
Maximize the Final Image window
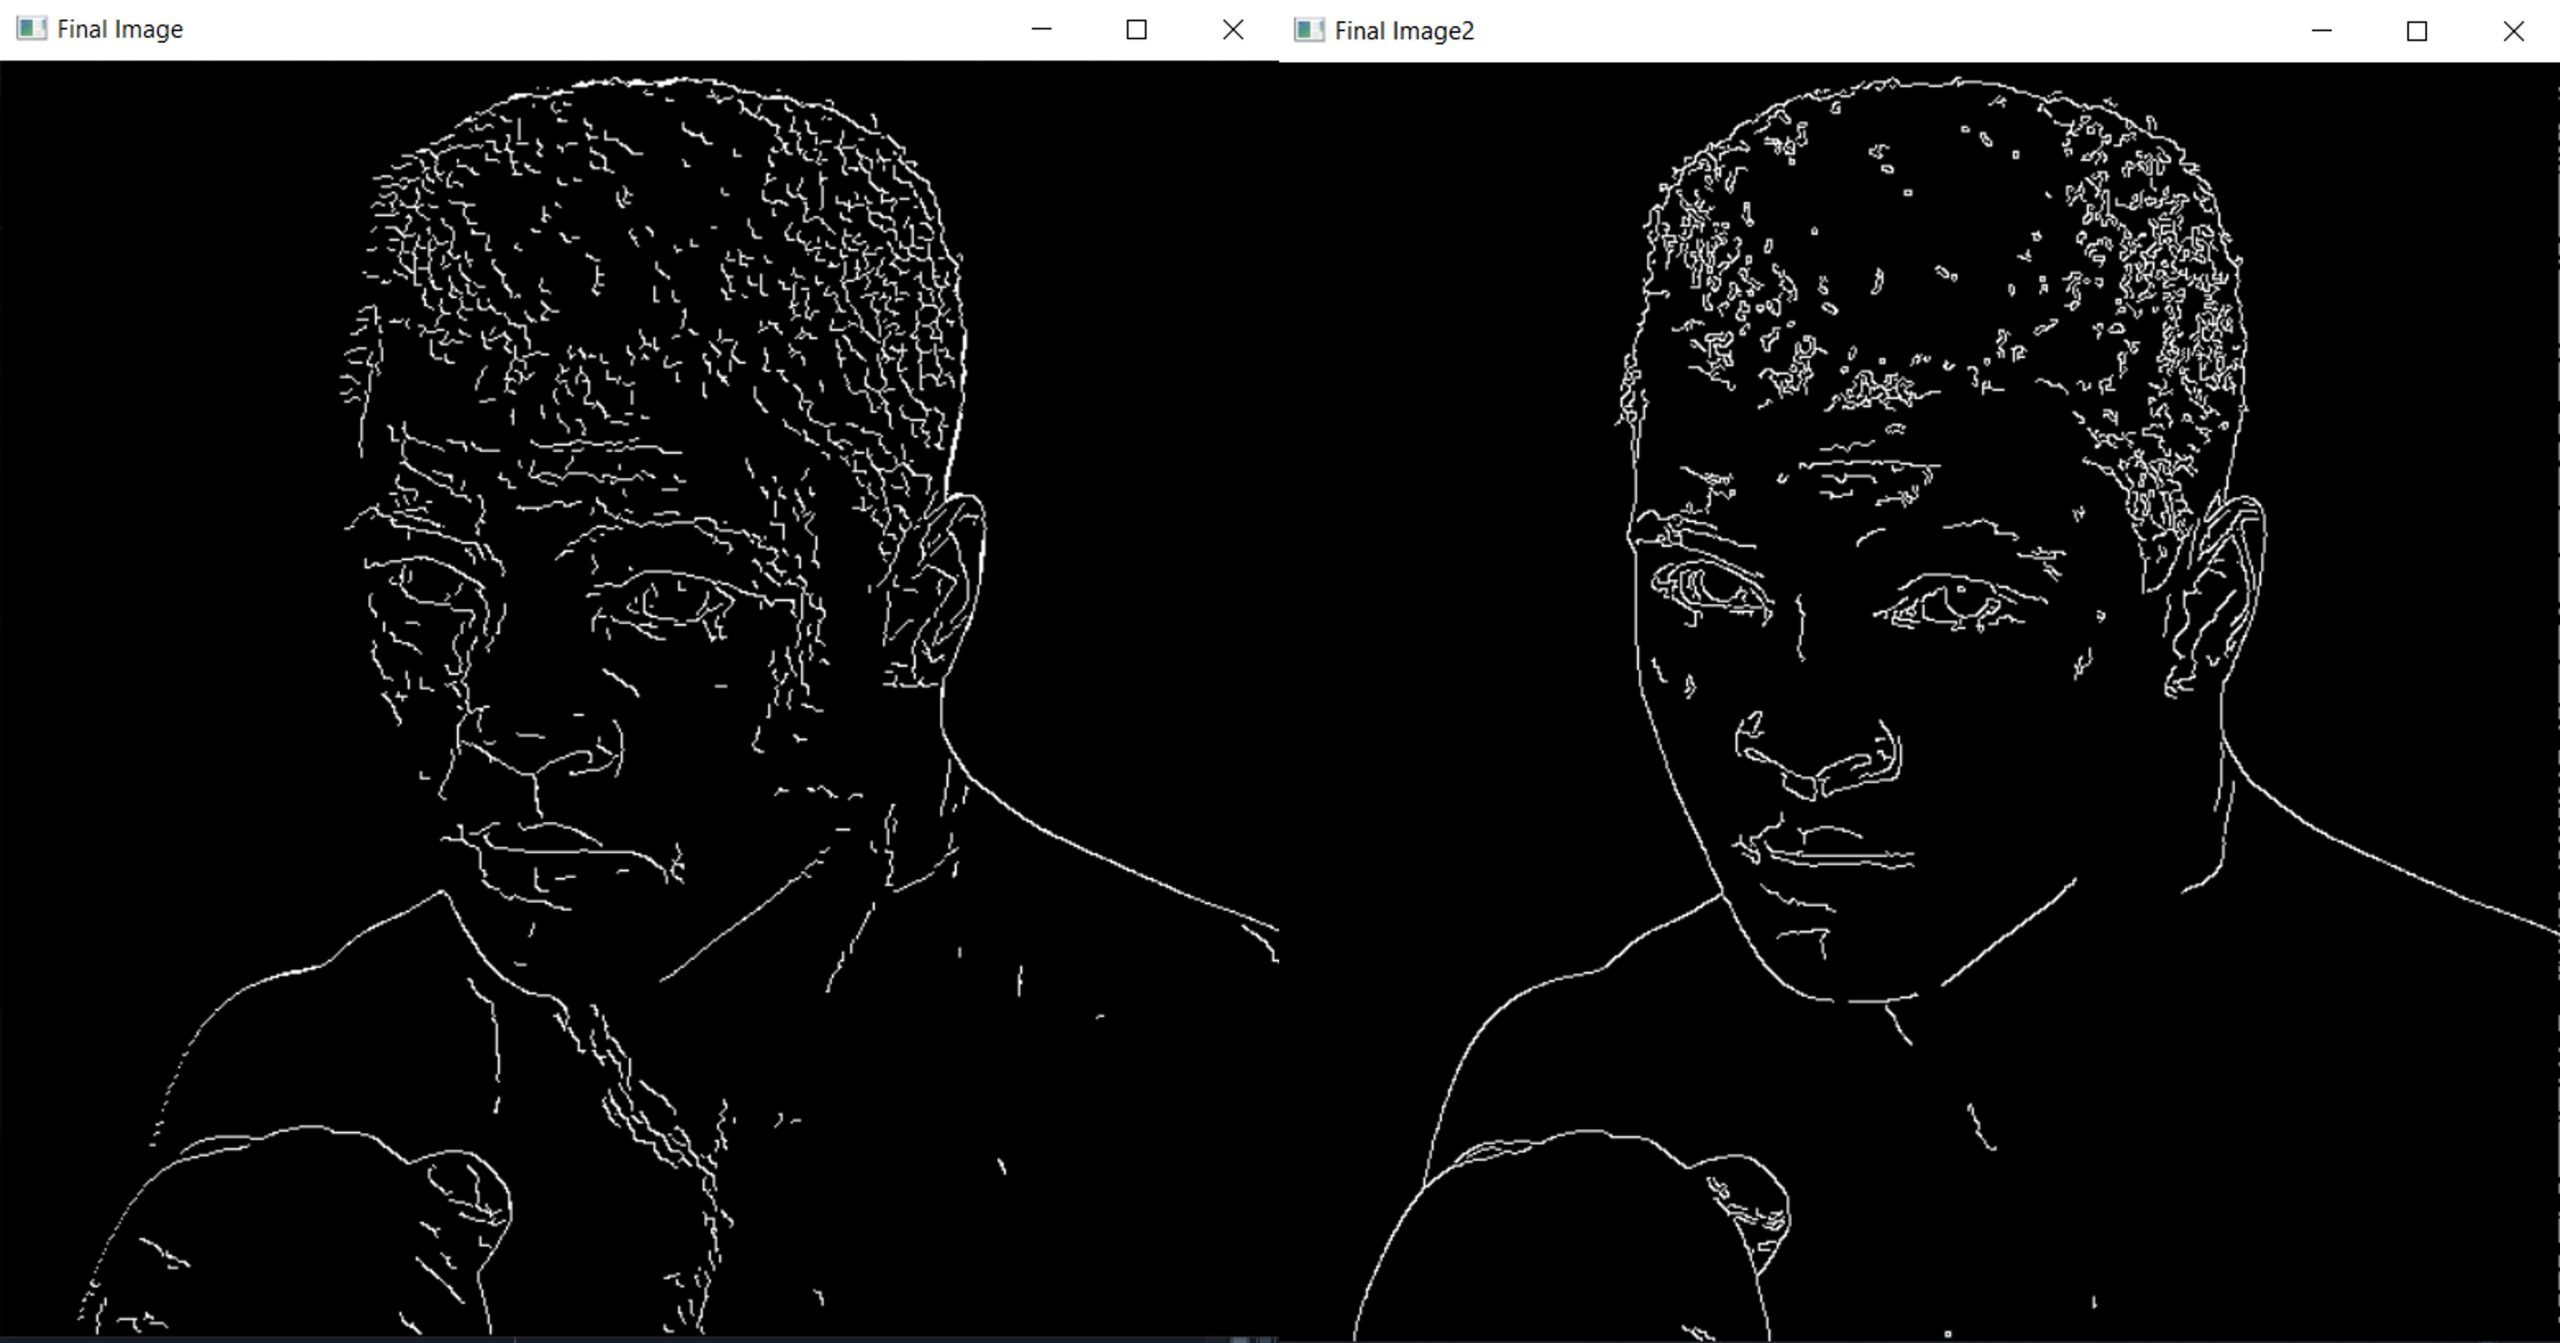pyautogui.click(x=1136, y=29)
